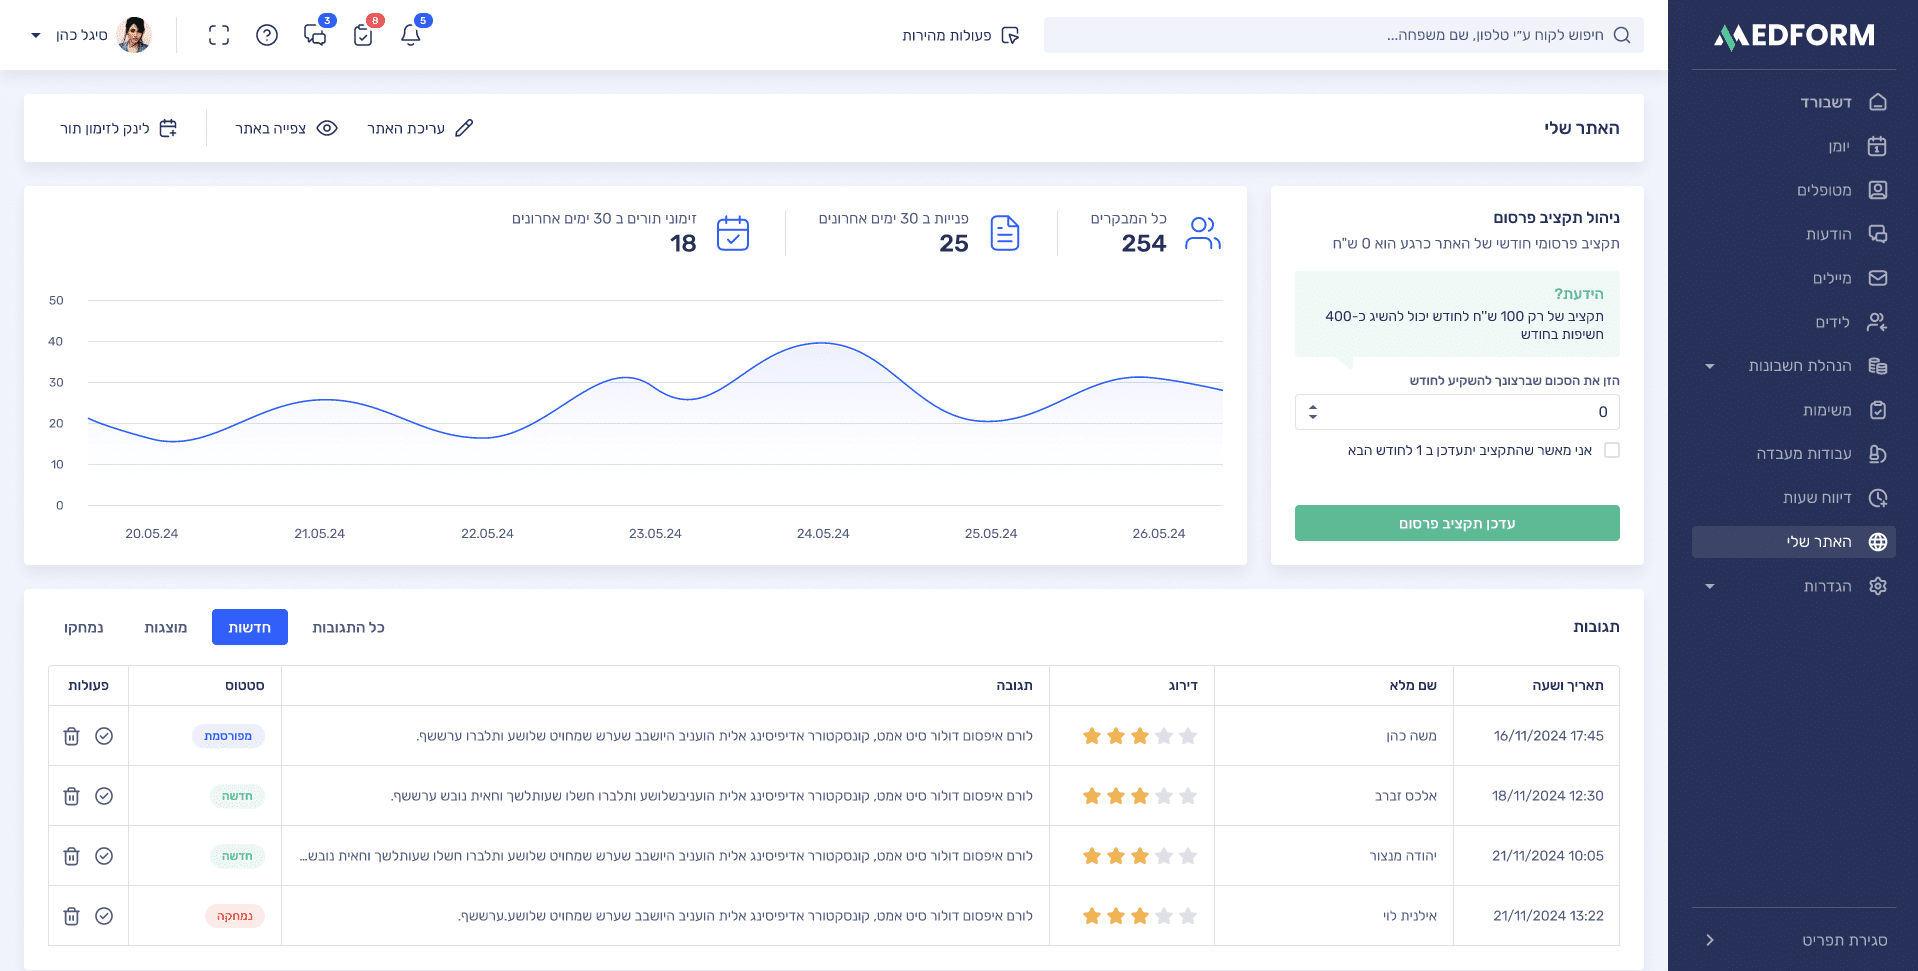Screen dimensions: 1918x971
Task: Approve the אילנית לוי comment
Action: (x=104, y=916)
